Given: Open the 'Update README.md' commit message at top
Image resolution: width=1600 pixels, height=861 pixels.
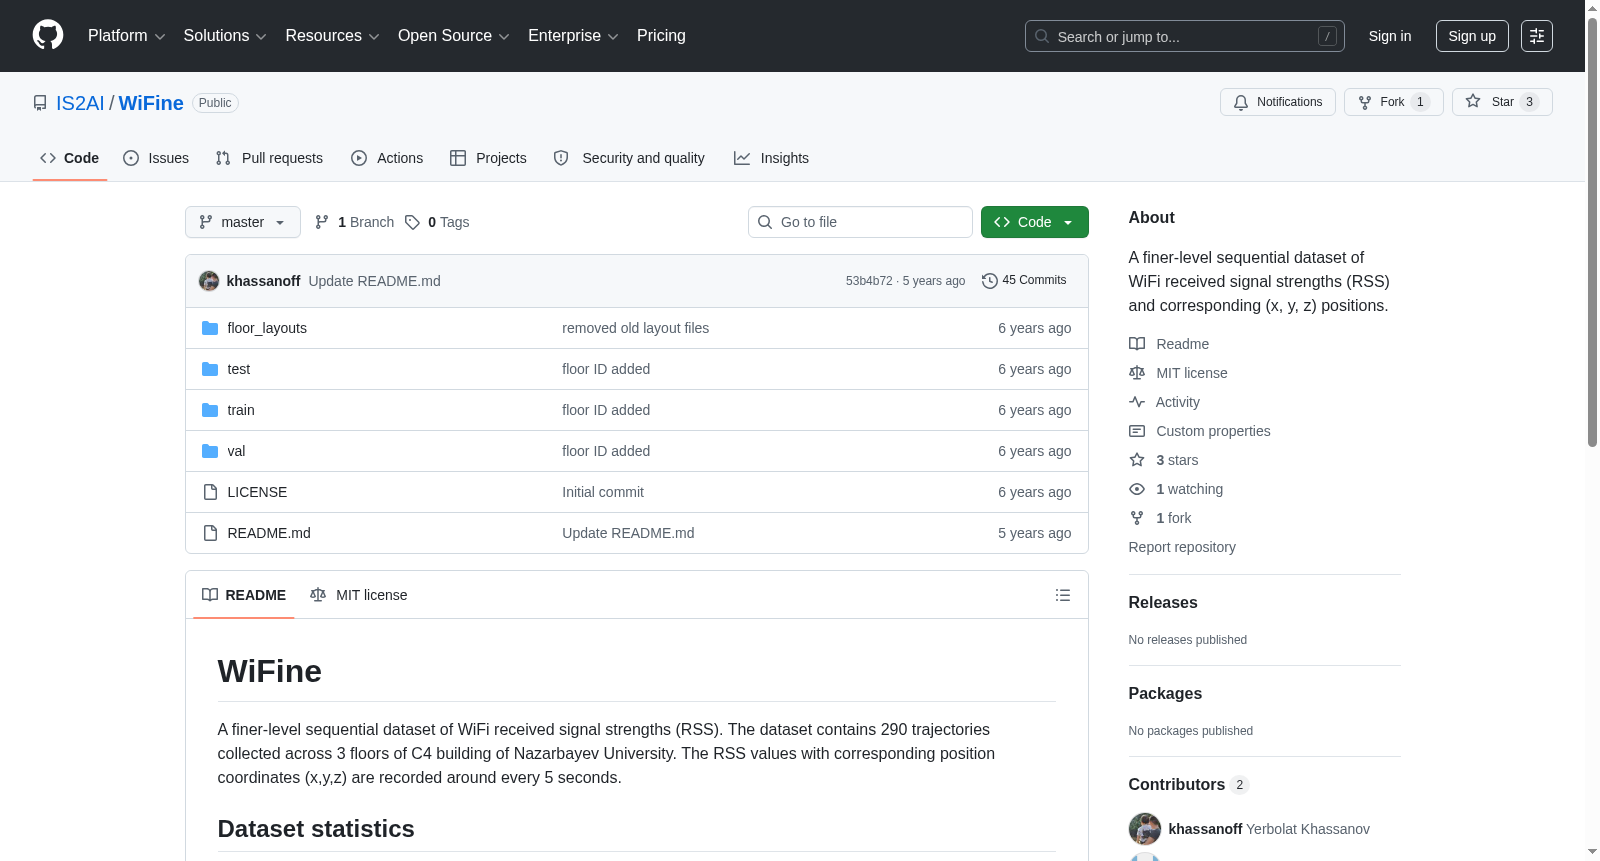Looking at the screenshot, I should click(374, 281).
